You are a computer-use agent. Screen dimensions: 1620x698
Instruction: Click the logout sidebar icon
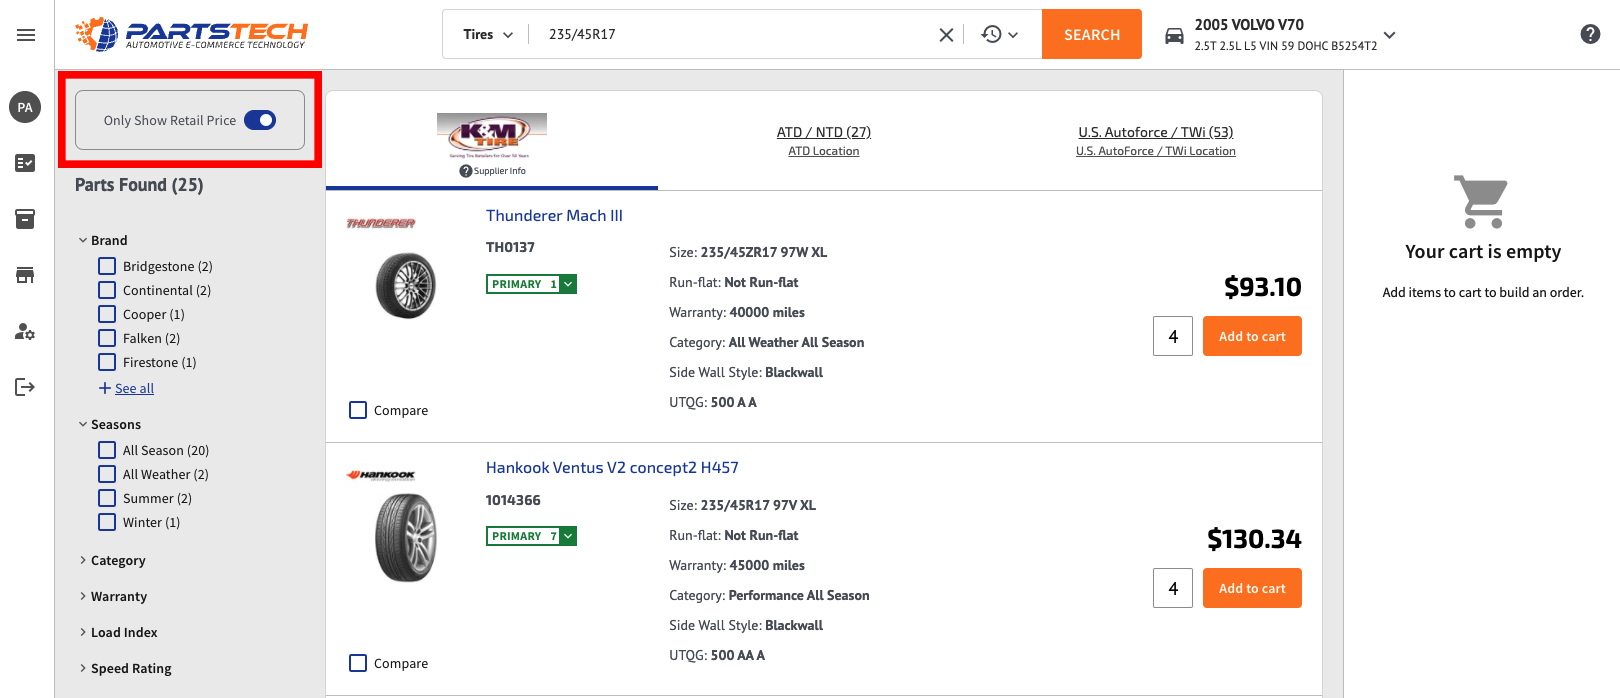coord(26,387)
